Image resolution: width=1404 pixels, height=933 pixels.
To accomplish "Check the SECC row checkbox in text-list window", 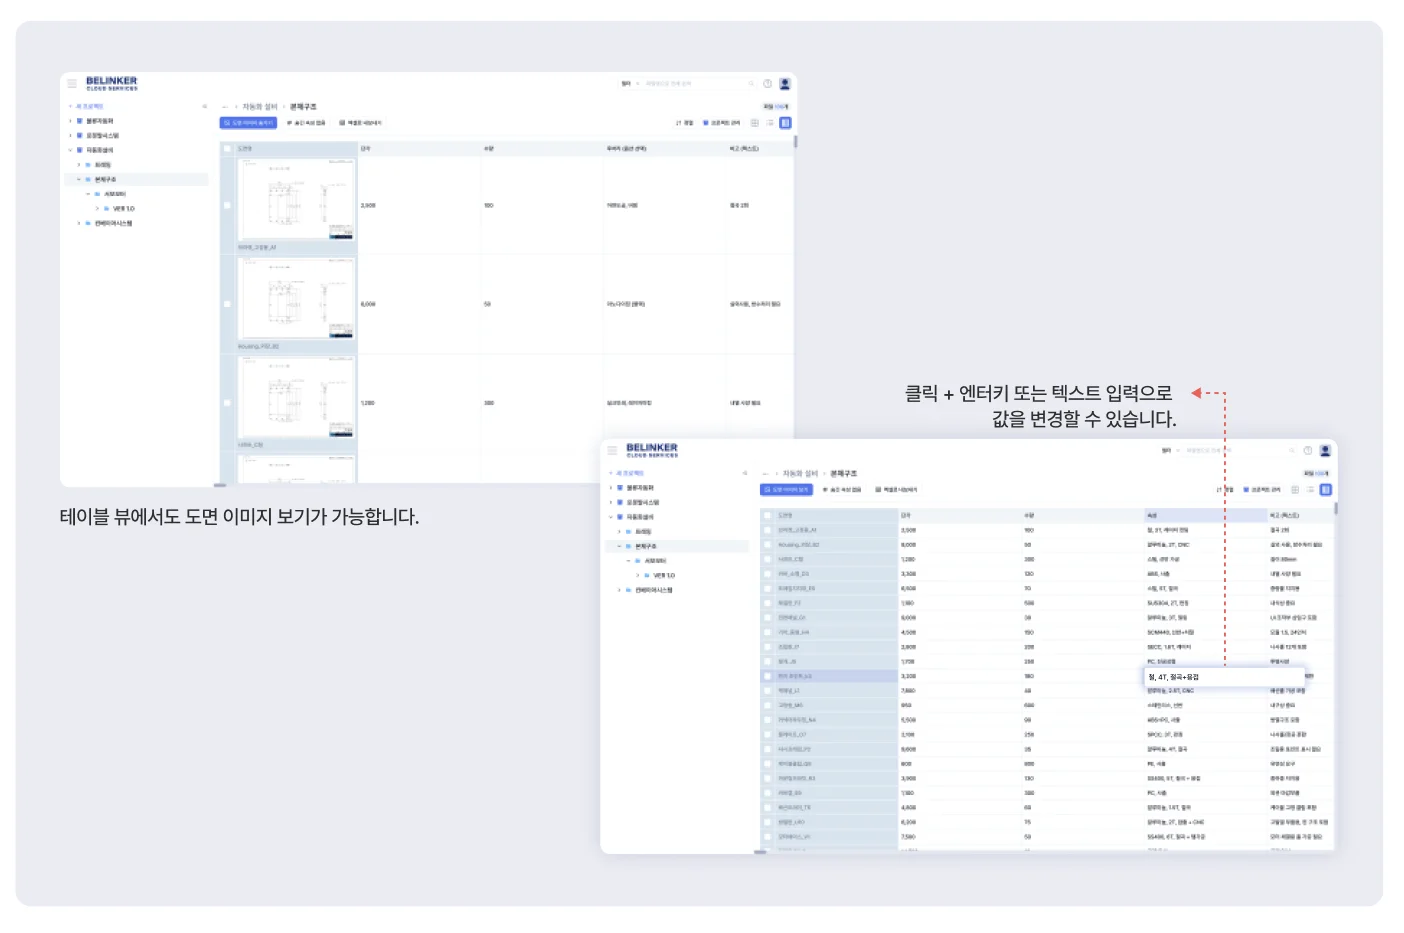I will pos(767,647).
